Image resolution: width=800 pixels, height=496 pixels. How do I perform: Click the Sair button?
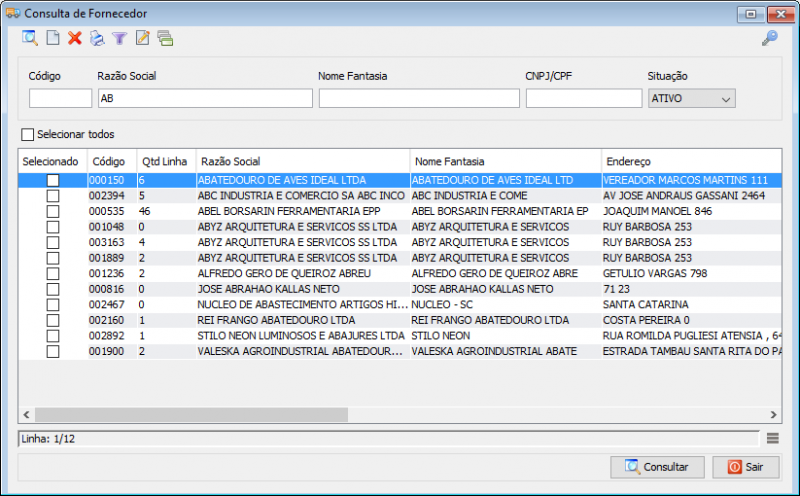pyautogui.click(x=746, y=467)
